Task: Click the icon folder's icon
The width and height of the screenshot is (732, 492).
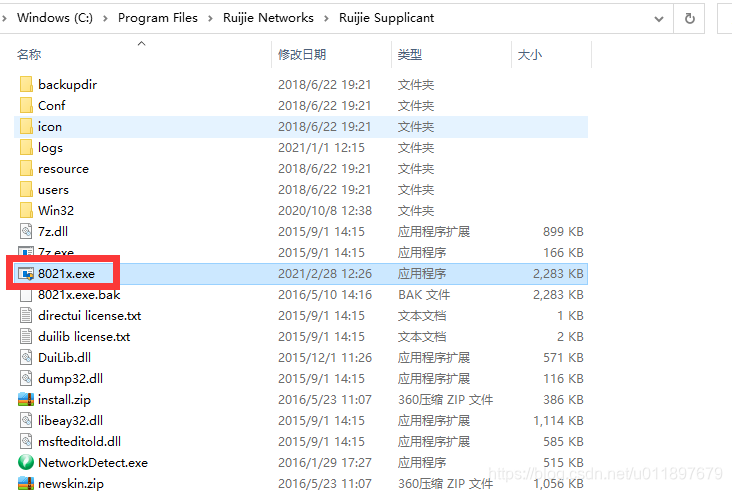Action: click(26, 127)
